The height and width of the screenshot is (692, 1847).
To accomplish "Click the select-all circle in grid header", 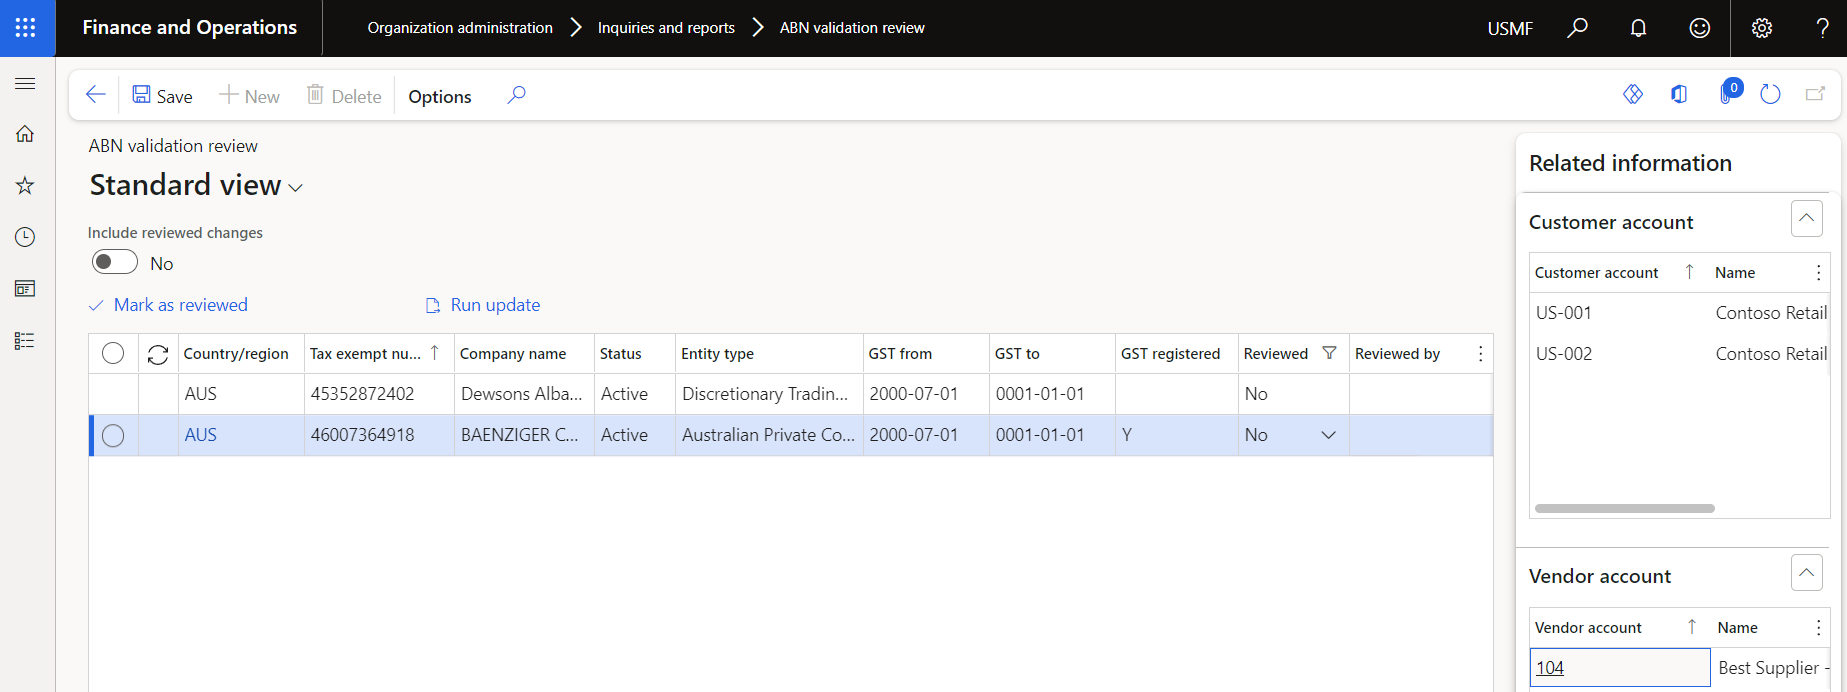I will click(113, 353).
